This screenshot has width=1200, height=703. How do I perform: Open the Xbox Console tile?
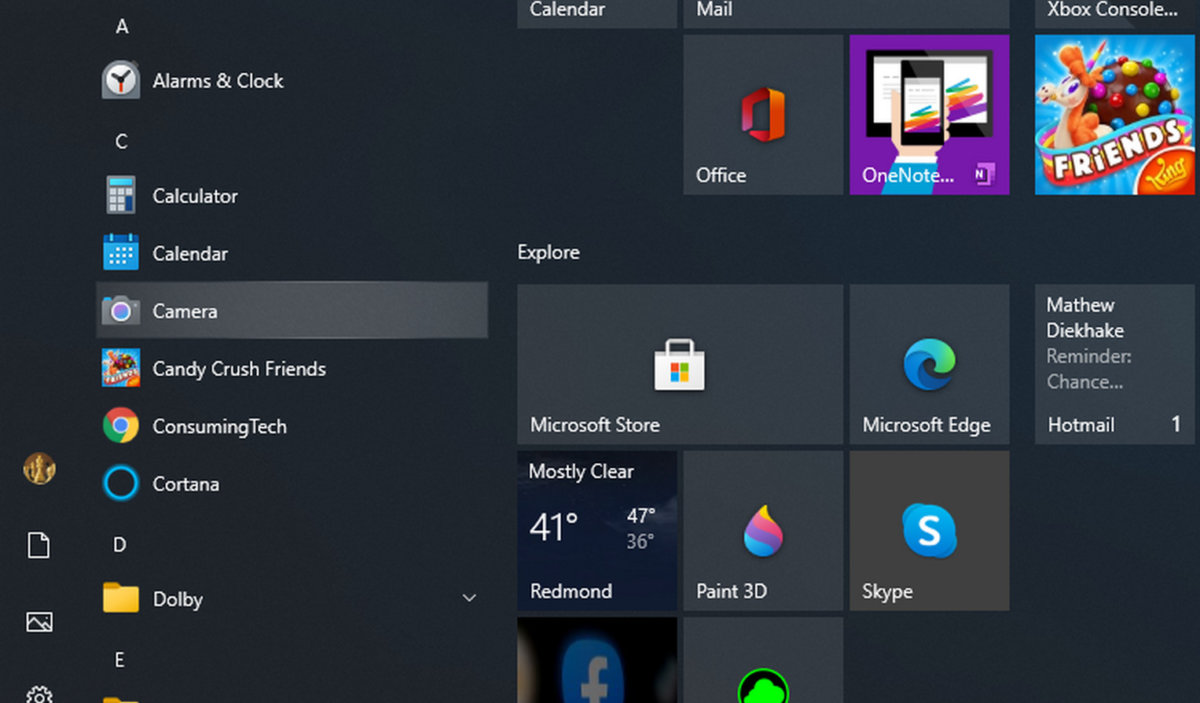[1115, 13]
